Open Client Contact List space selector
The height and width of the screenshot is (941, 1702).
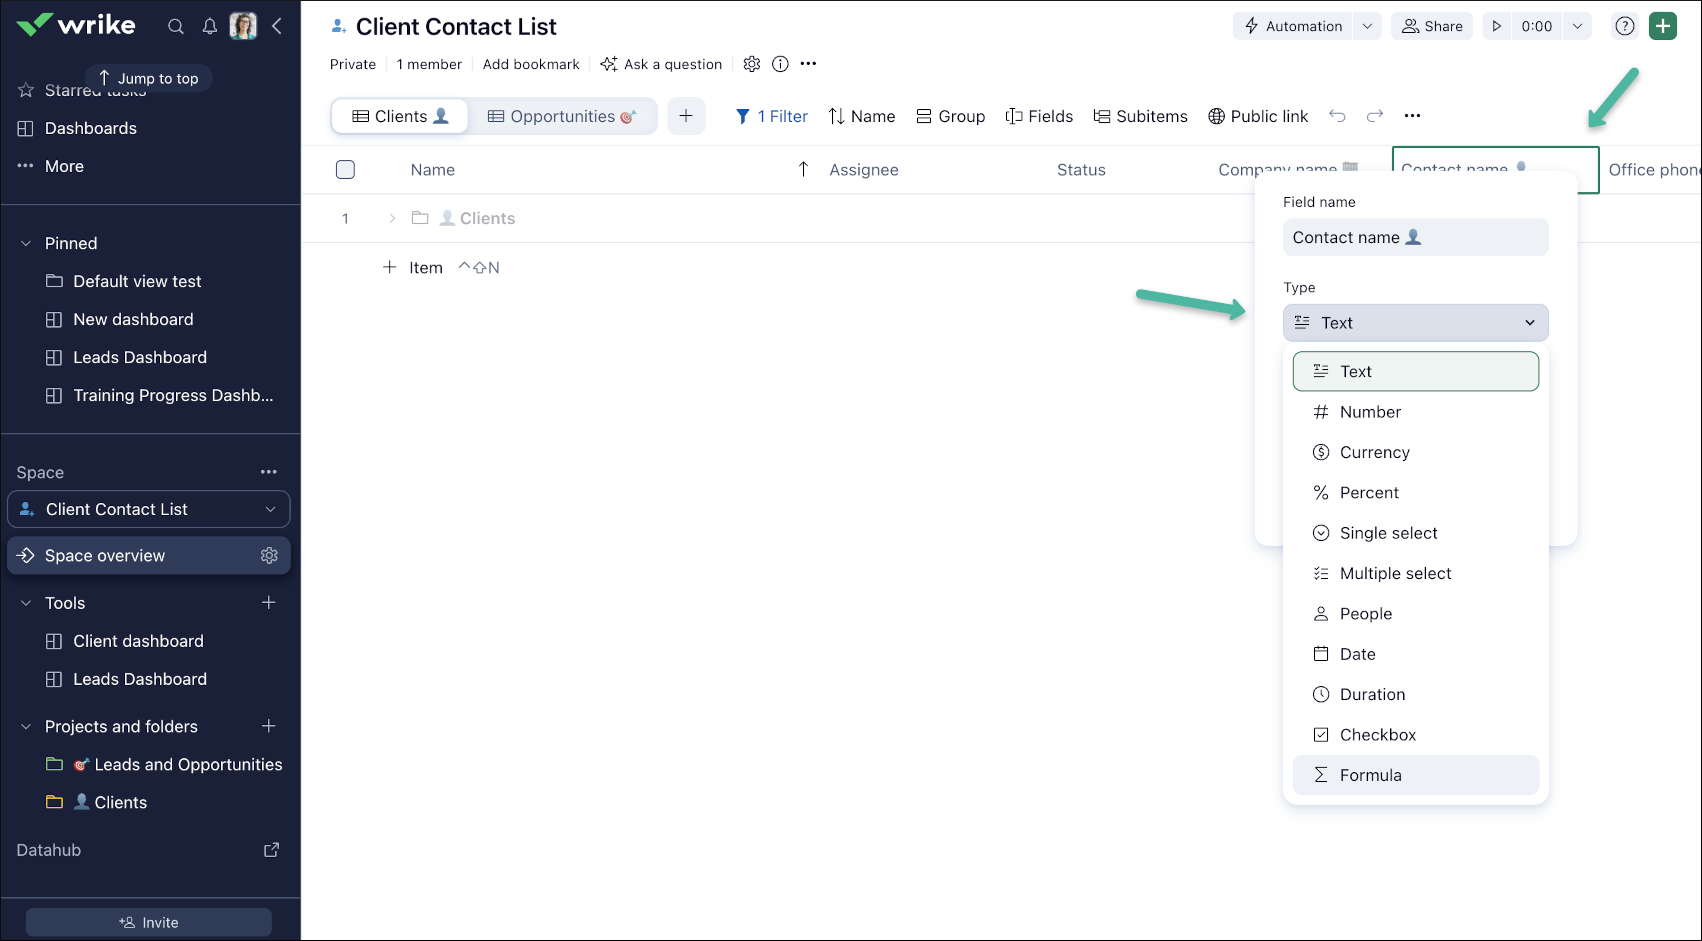coord(149,509)
